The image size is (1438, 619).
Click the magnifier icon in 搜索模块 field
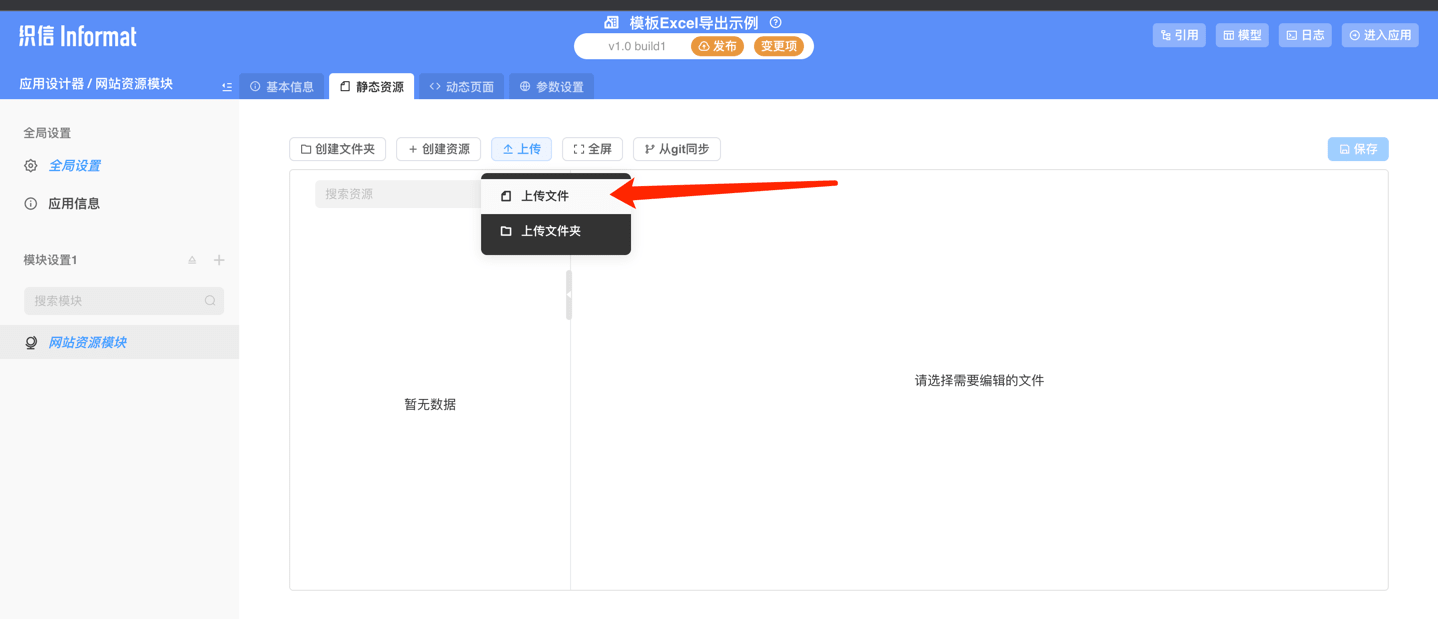[x=210, y=300]
